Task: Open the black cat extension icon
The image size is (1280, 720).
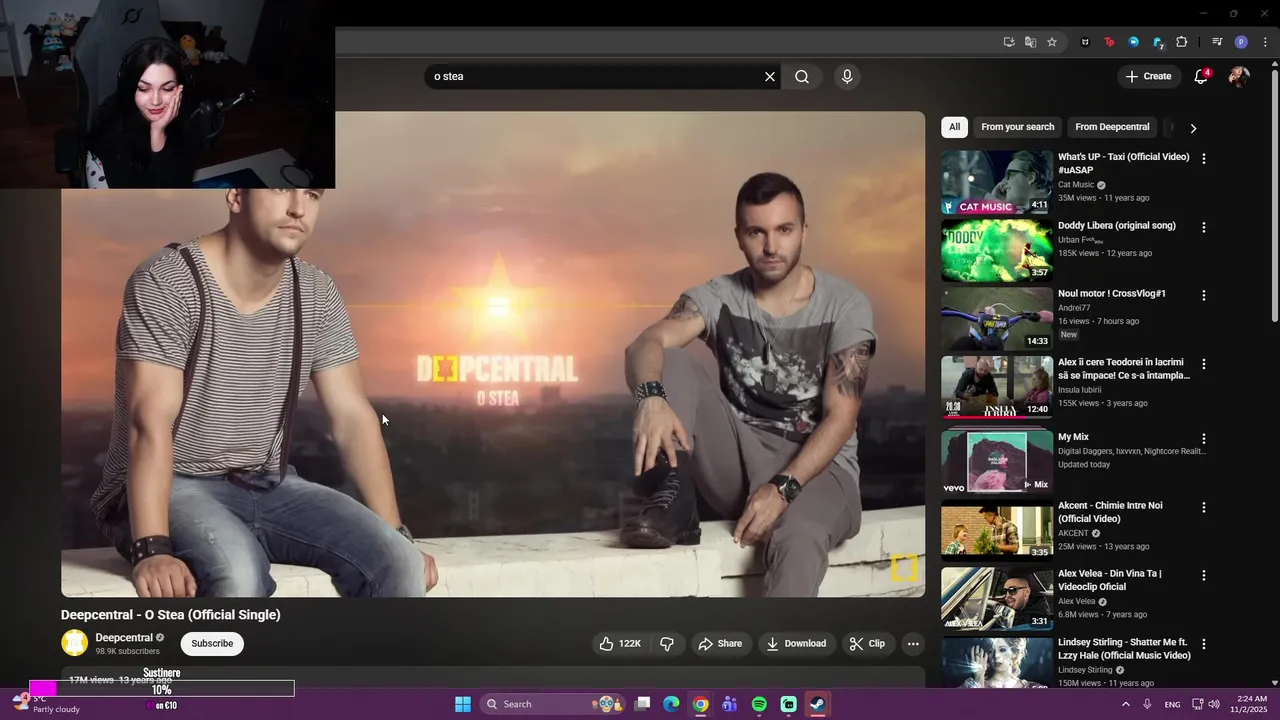Action: pos(1085,42)
